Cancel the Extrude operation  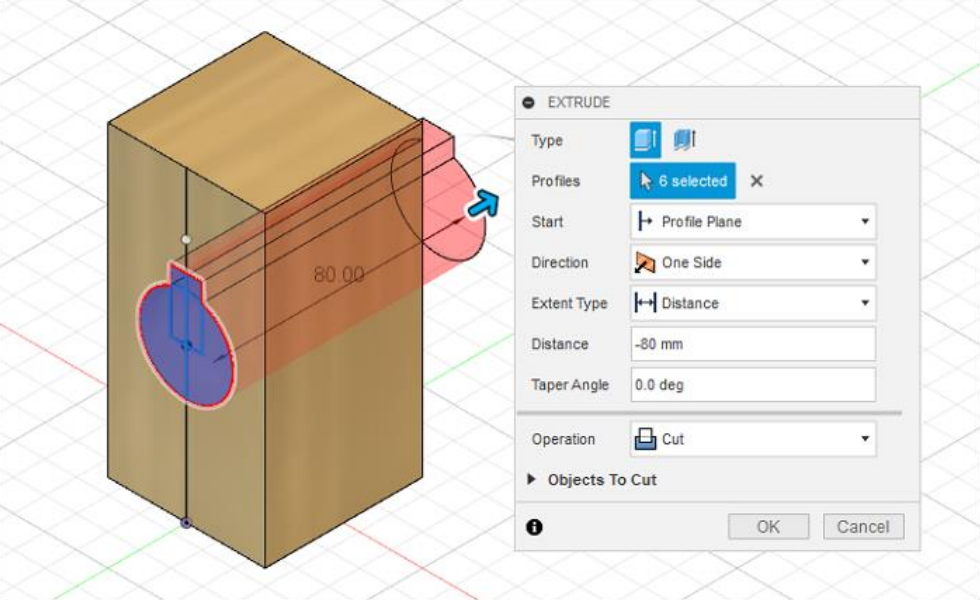[863, 527]
